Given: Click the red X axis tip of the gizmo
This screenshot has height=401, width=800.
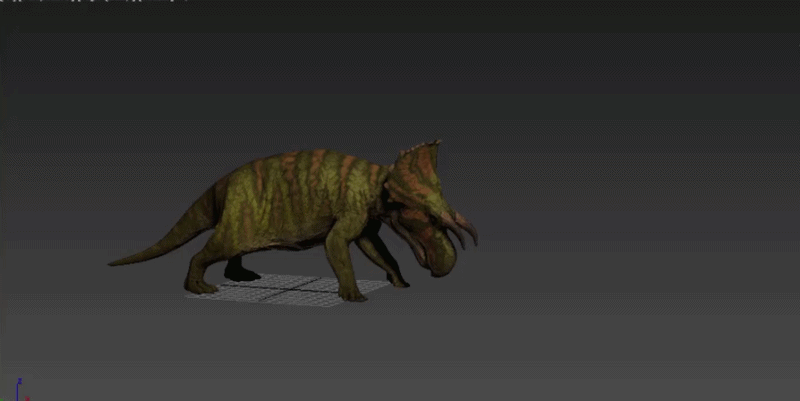Looking at the screenshot, I should [27, 399].
